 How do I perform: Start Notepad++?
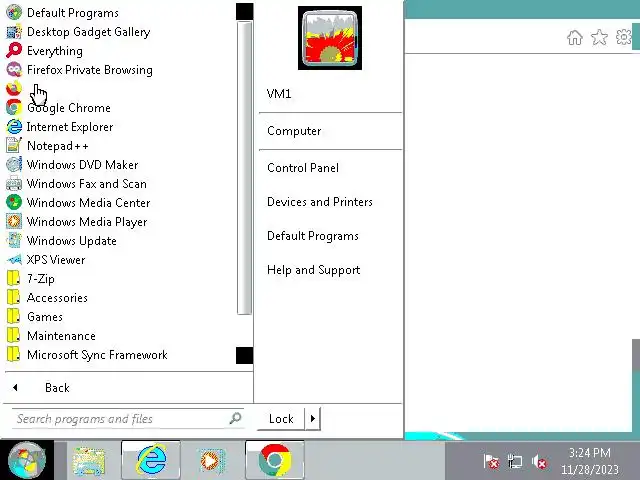[47, 146]
